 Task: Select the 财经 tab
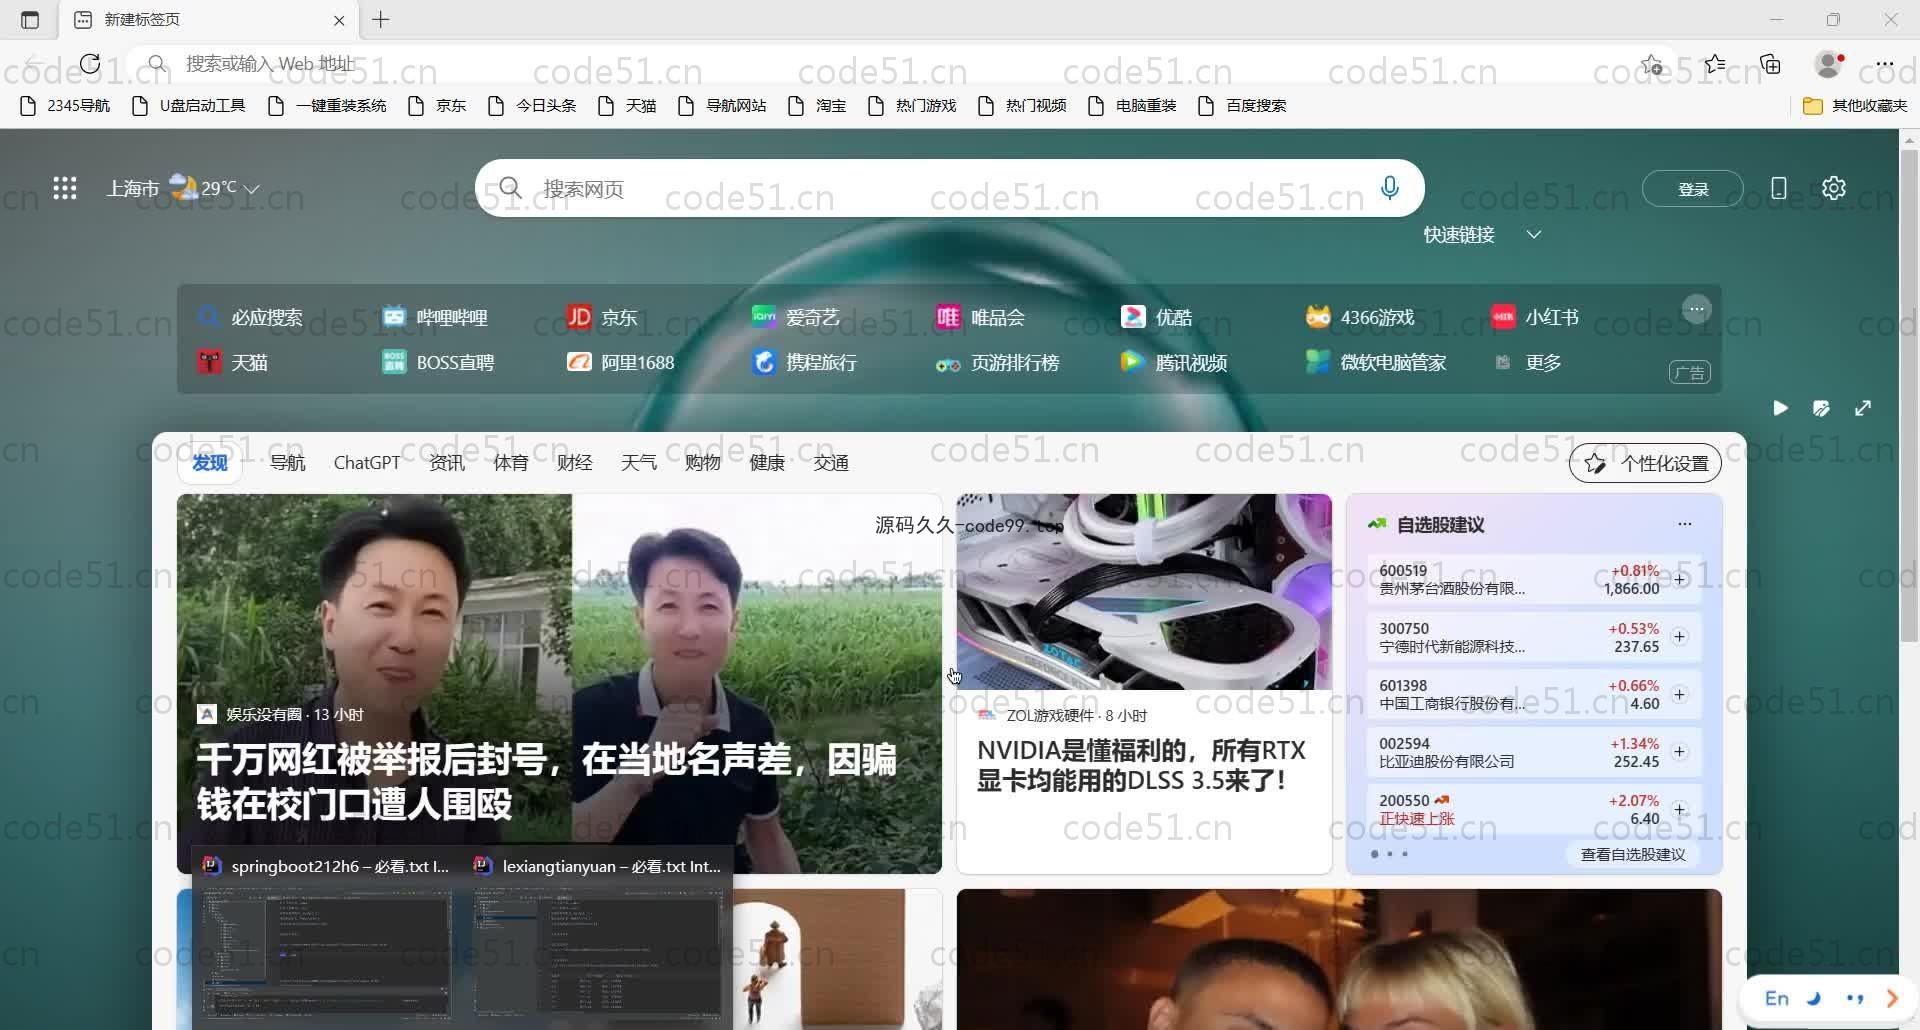(575, 463)
